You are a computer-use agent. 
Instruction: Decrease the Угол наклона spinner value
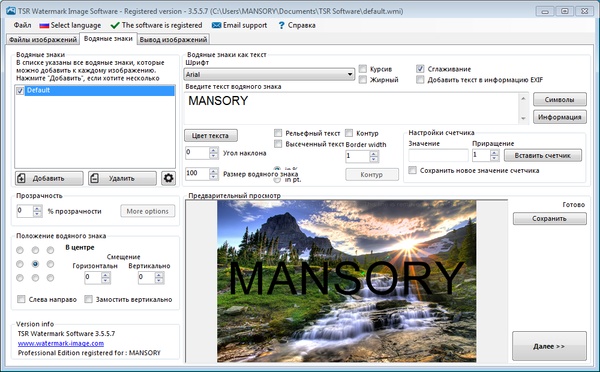click(x=214, y=156)
